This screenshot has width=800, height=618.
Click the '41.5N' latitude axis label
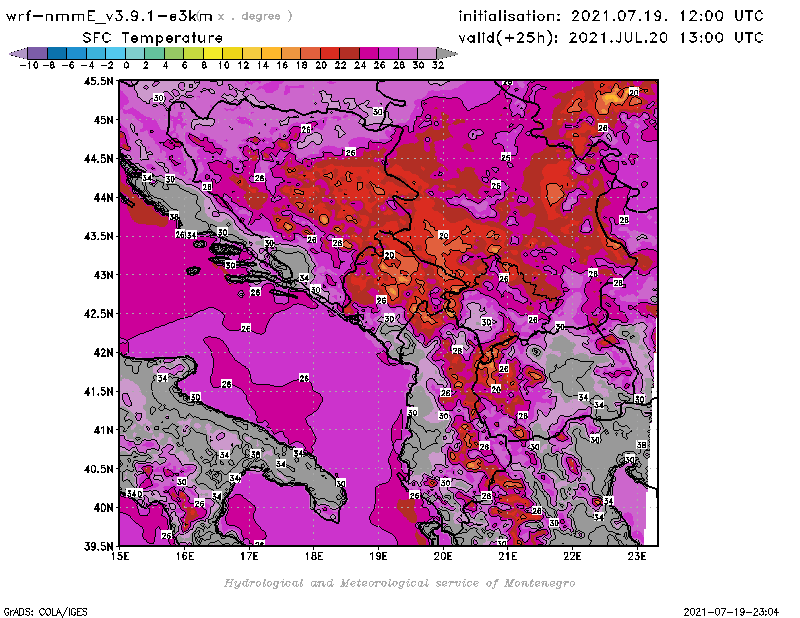coord(98,391)
